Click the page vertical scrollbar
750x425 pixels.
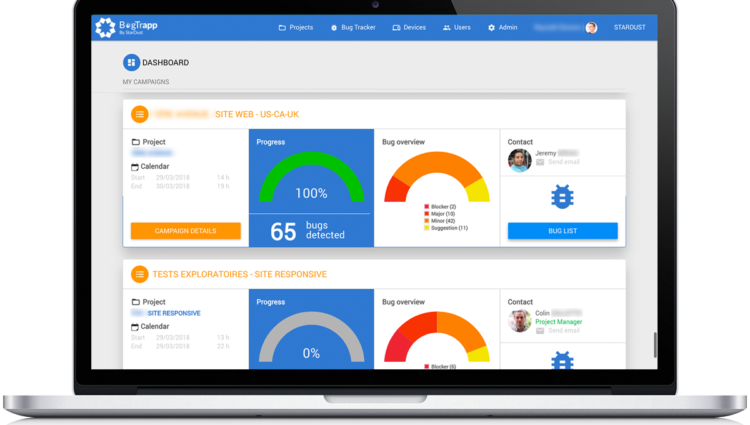655,345
